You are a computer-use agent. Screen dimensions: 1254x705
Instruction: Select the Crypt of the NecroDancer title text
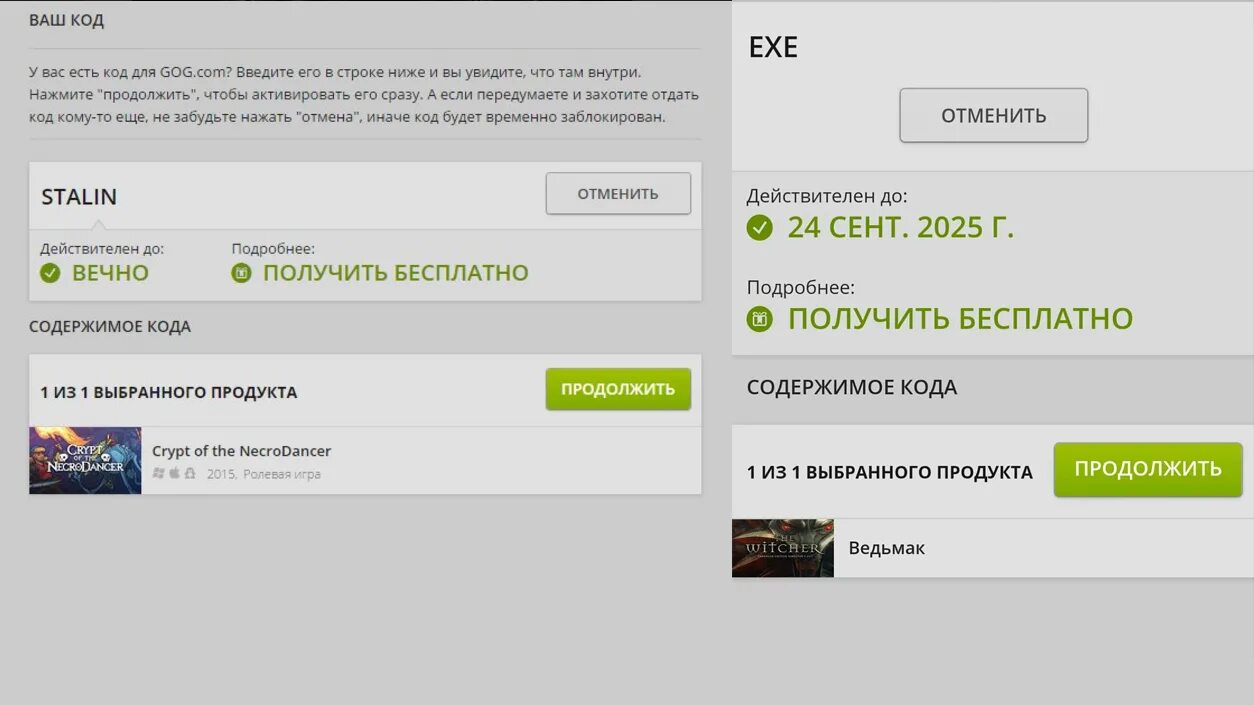tap(241, 451)
